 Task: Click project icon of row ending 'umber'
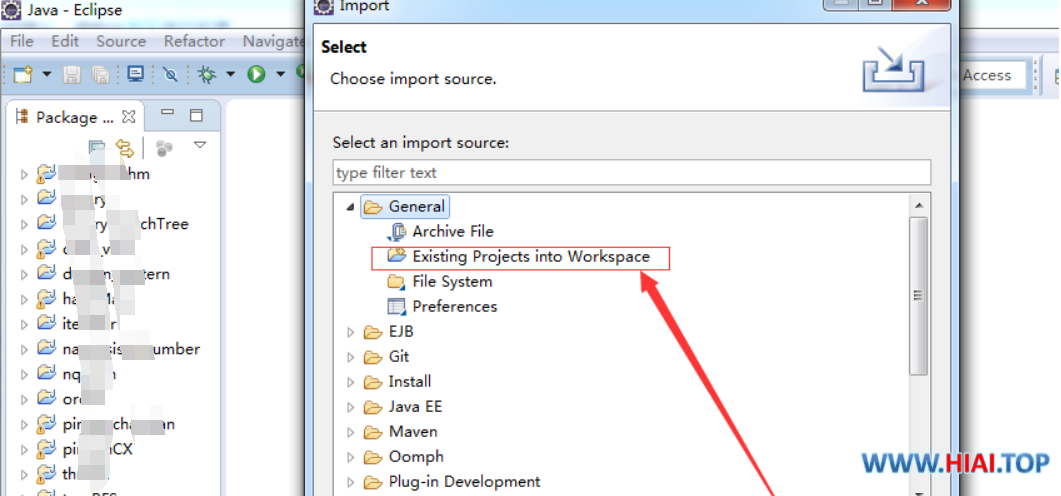point(46,349)
